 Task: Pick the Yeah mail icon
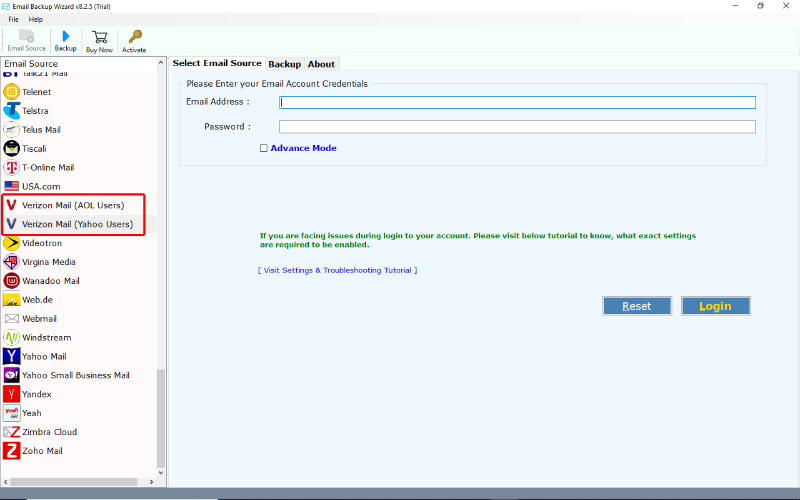[x=11, y=413]
